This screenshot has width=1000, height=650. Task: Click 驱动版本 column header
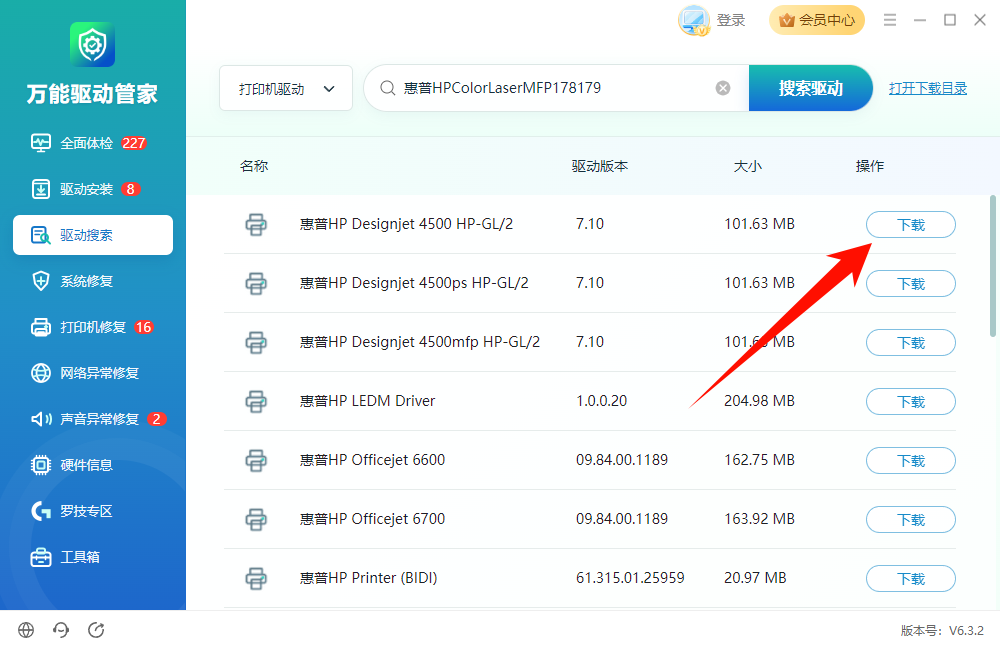click(600, 166)
